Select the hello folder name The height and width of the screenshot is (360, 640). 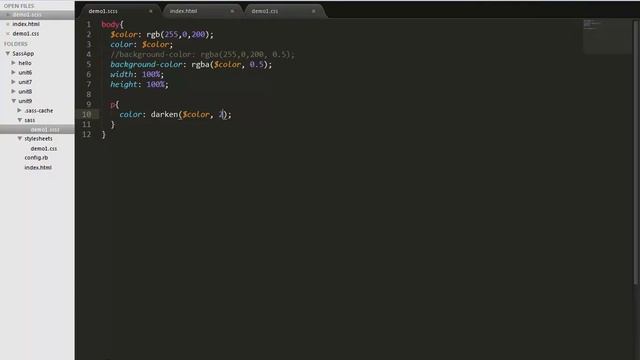coord(25,63)
